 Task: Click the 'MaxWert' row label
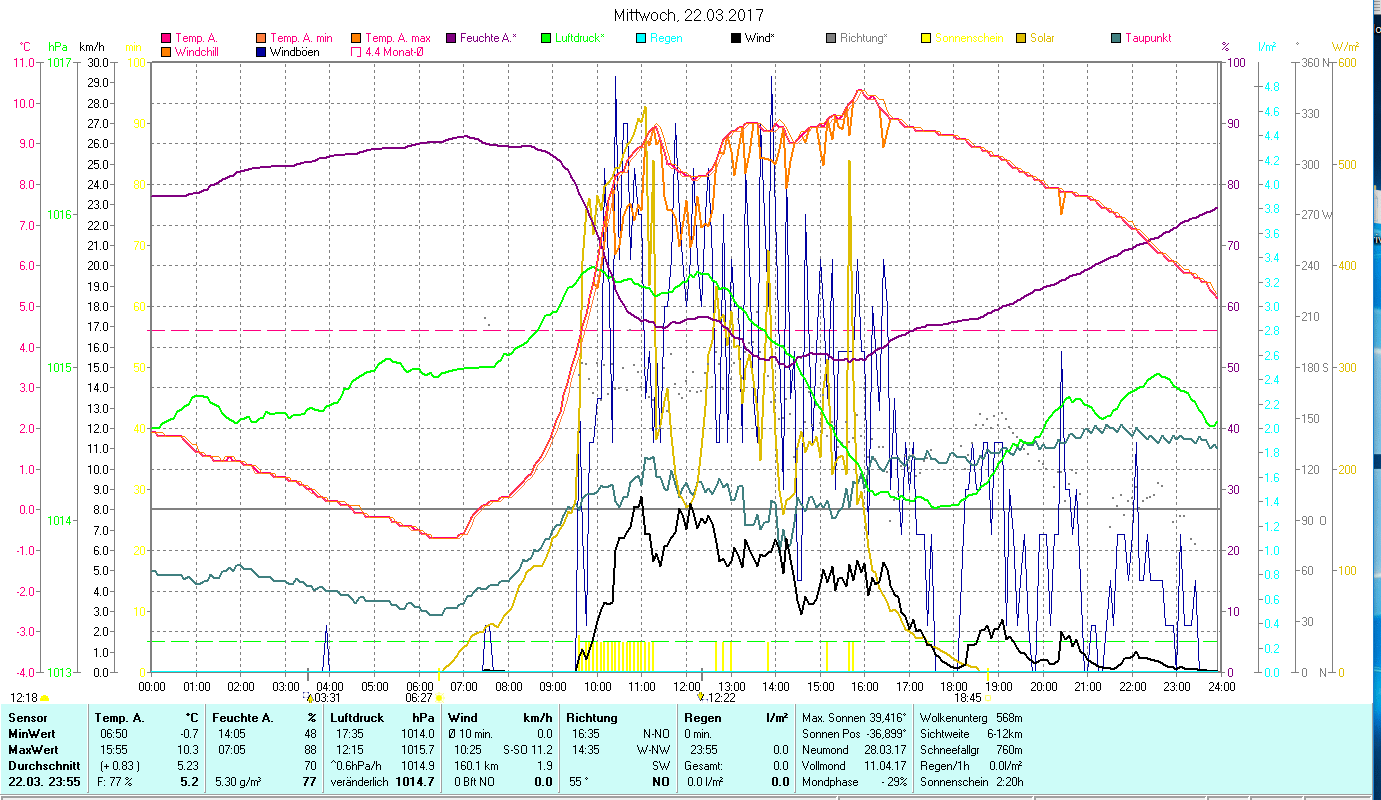[32, 750]
